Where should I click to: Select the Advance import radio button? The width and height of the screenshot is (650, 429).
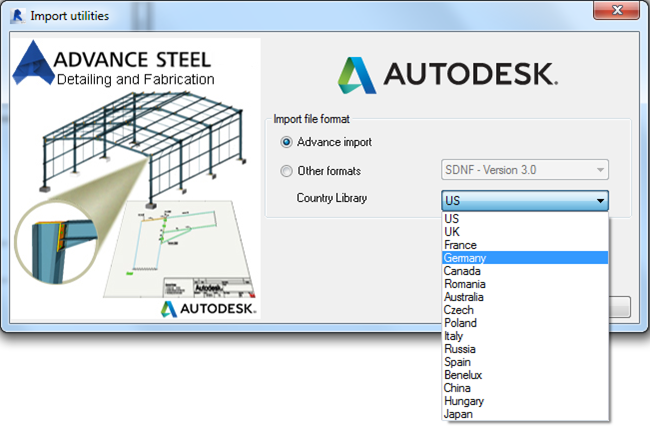tap(286, 142)
